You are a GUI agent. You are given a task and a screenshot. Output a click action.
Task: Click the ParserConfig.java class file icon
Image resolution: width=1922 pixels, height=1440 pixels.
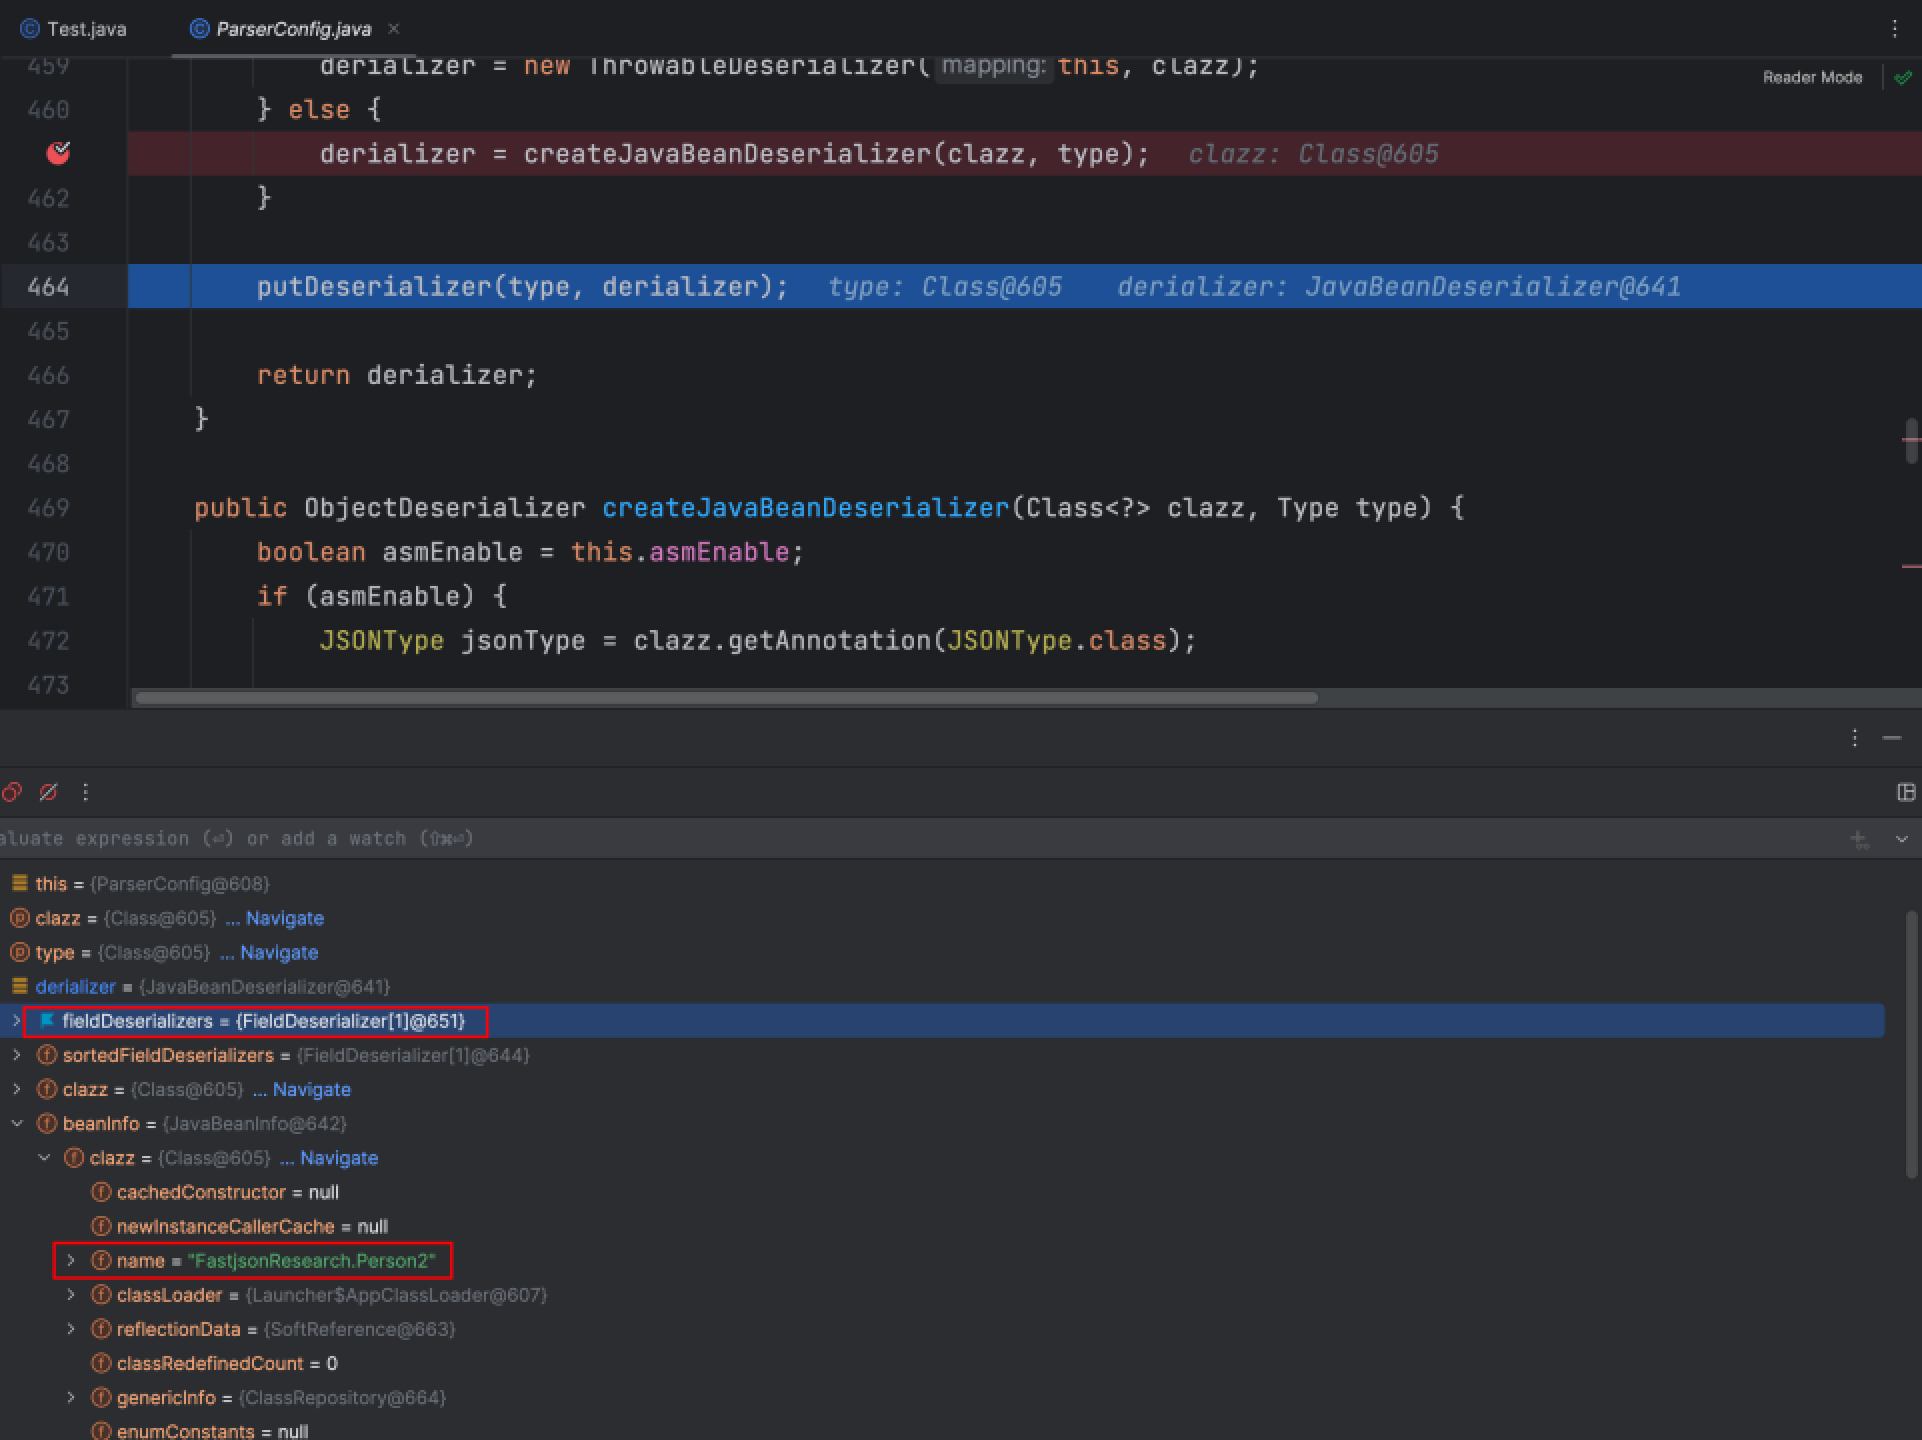pyautogui.click(x=199, y=29)
